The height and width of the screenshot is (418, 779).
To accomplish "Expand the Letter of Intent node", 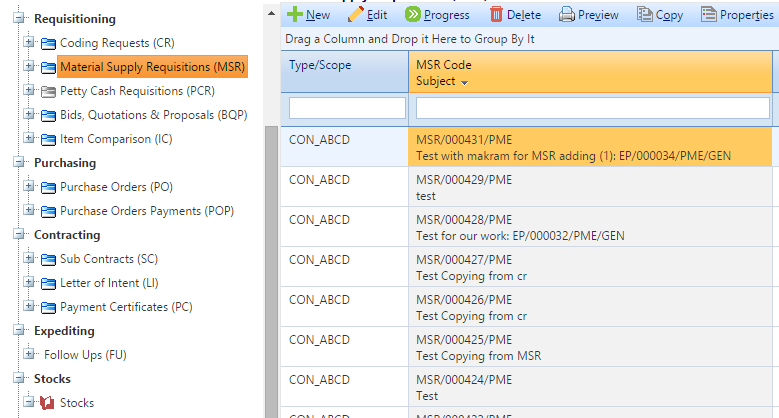I will [29, 282].
